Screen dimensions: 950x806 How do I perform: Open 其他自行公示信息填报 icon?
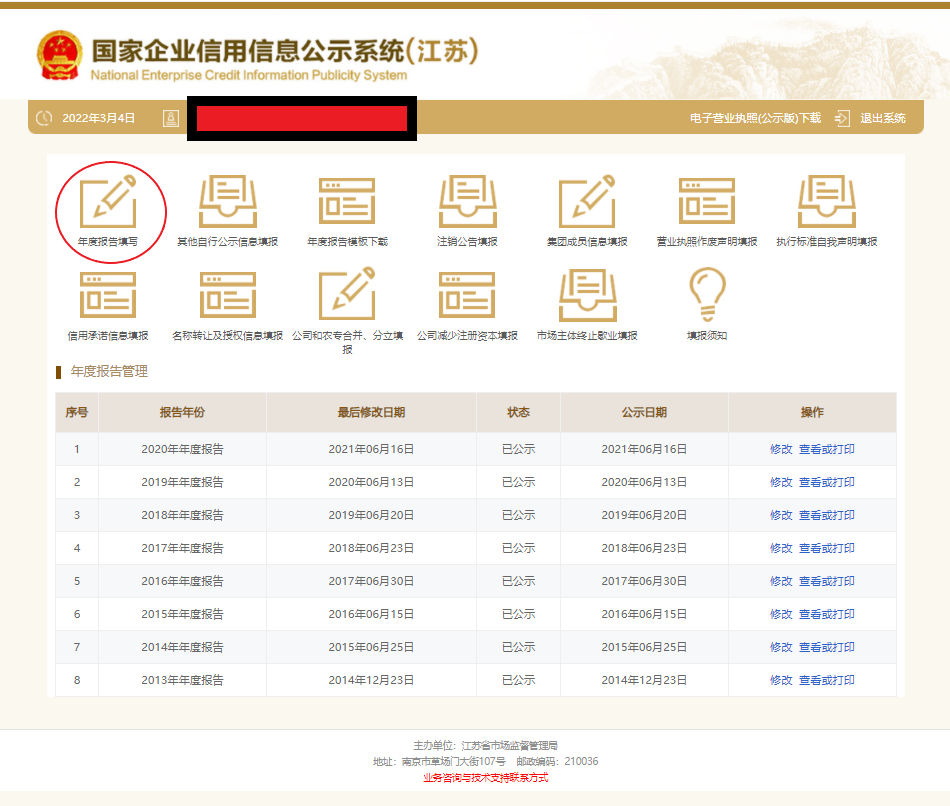(227, 201)
